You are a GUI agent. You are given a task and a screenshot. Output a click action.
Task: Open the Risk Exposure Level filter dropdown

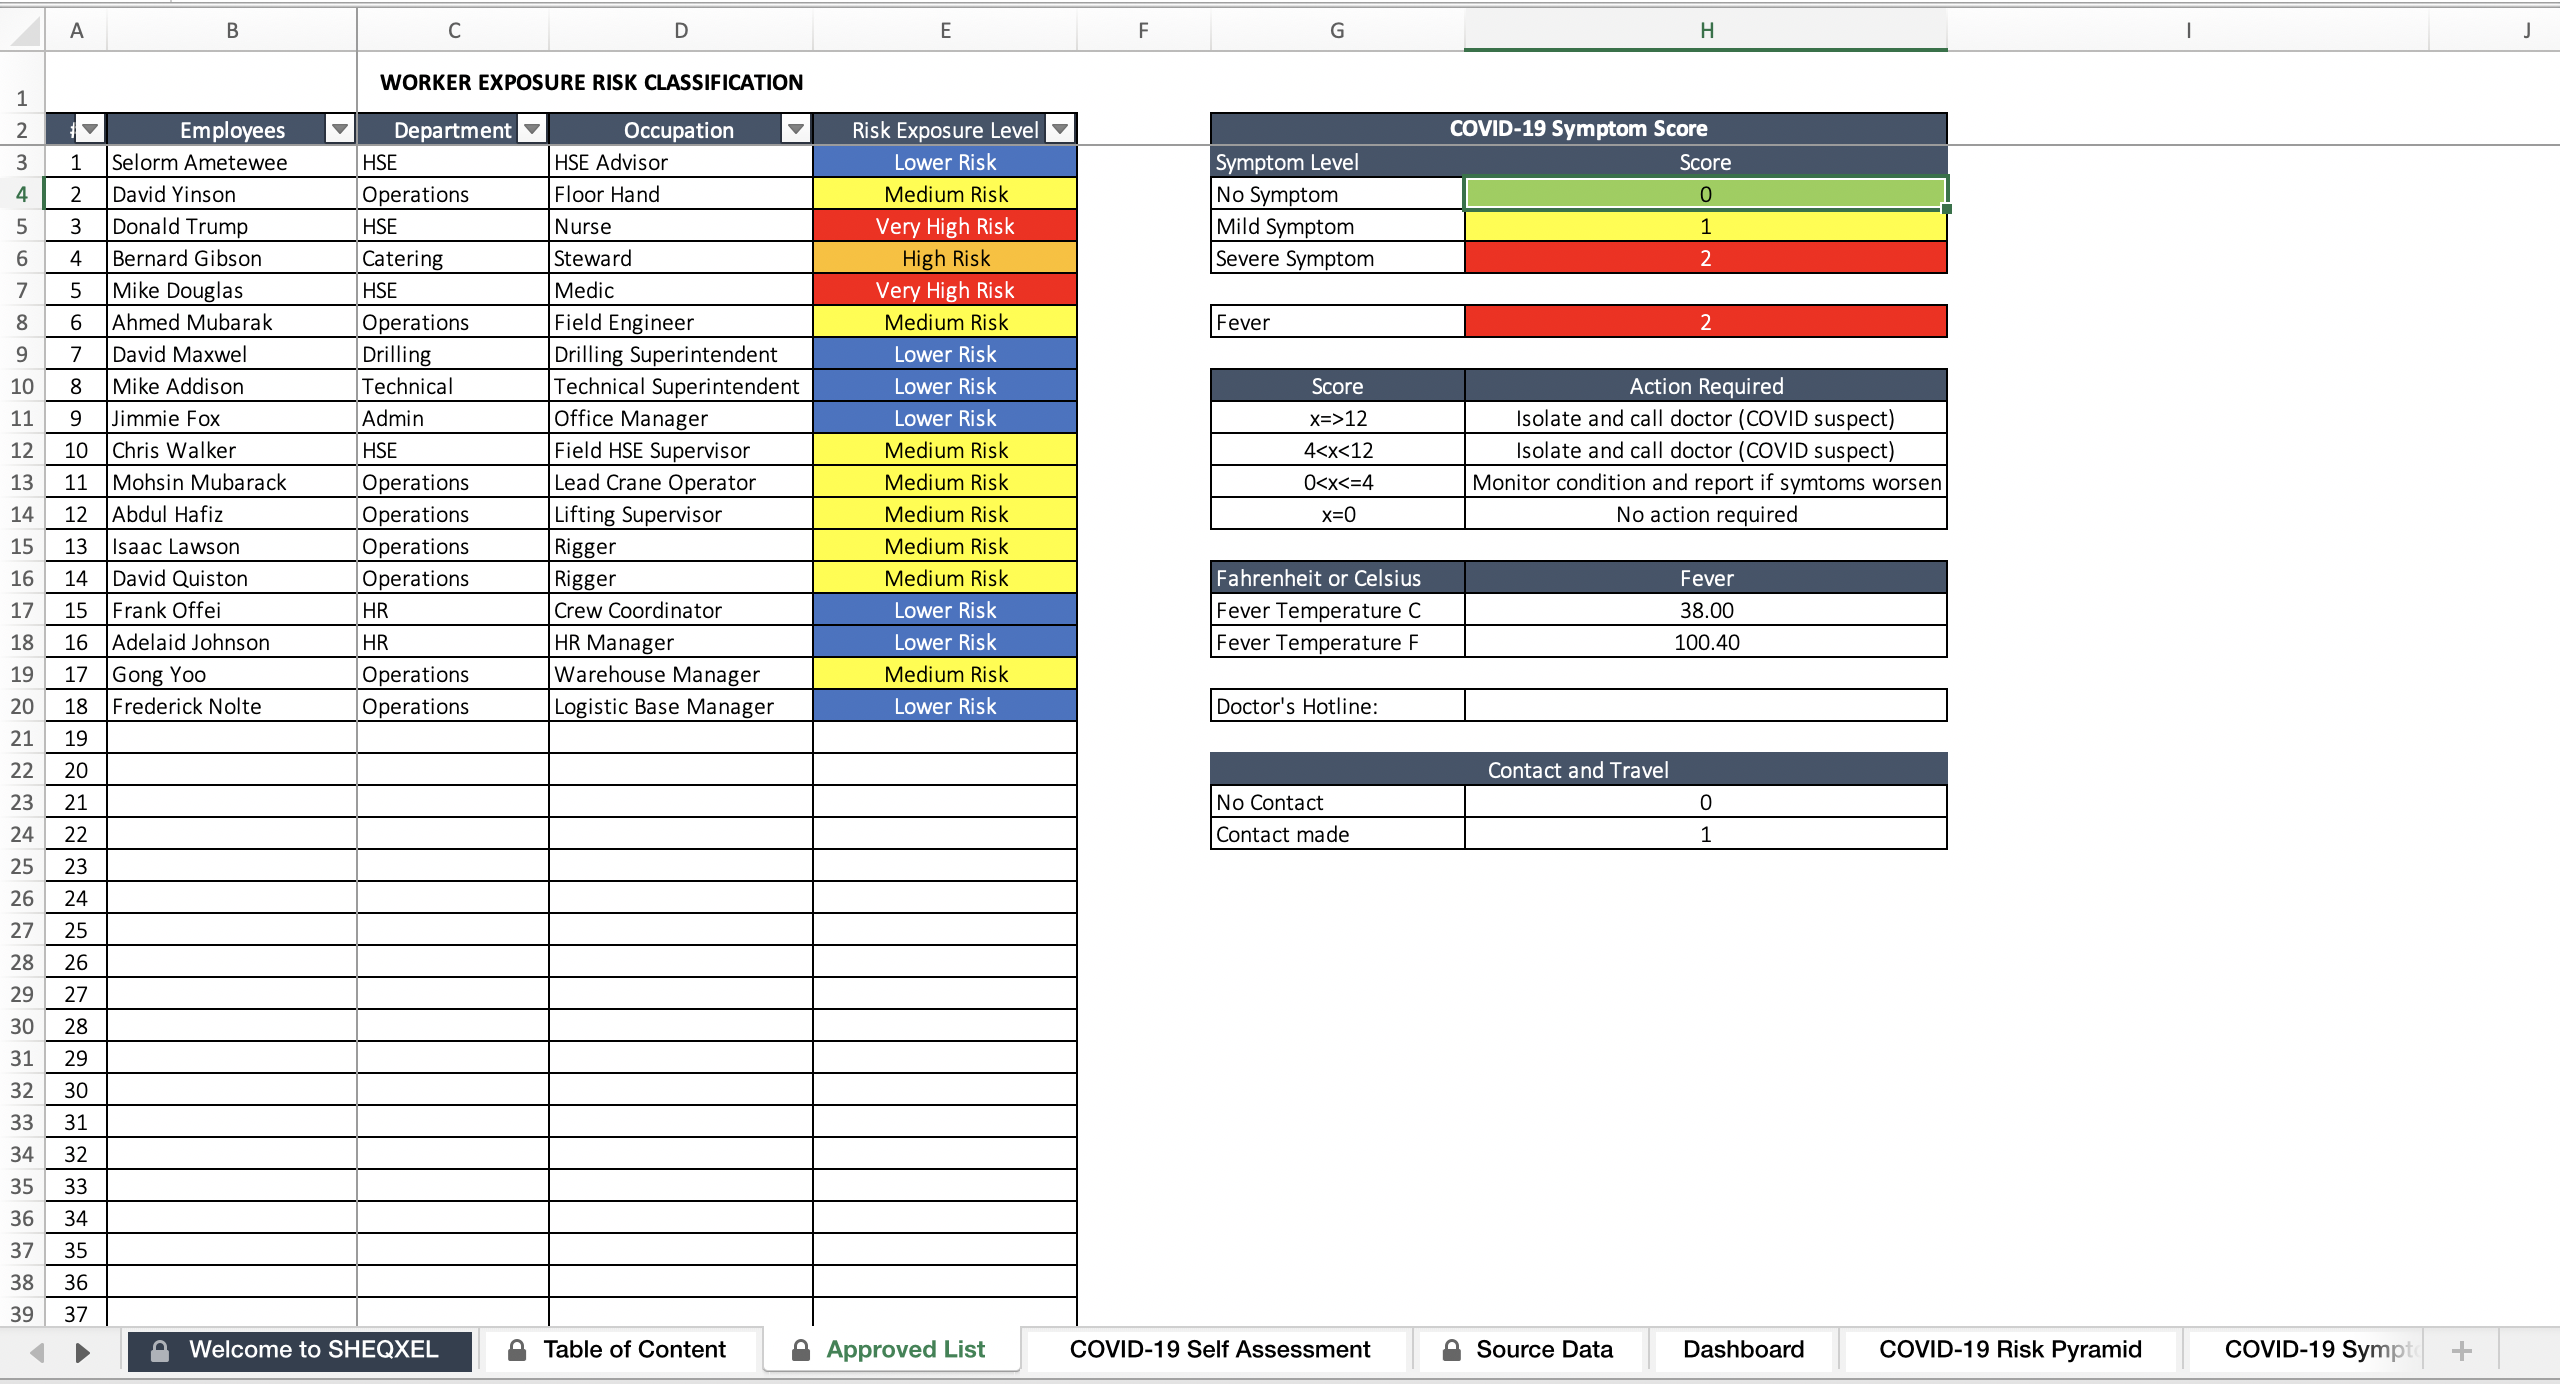1060,129
